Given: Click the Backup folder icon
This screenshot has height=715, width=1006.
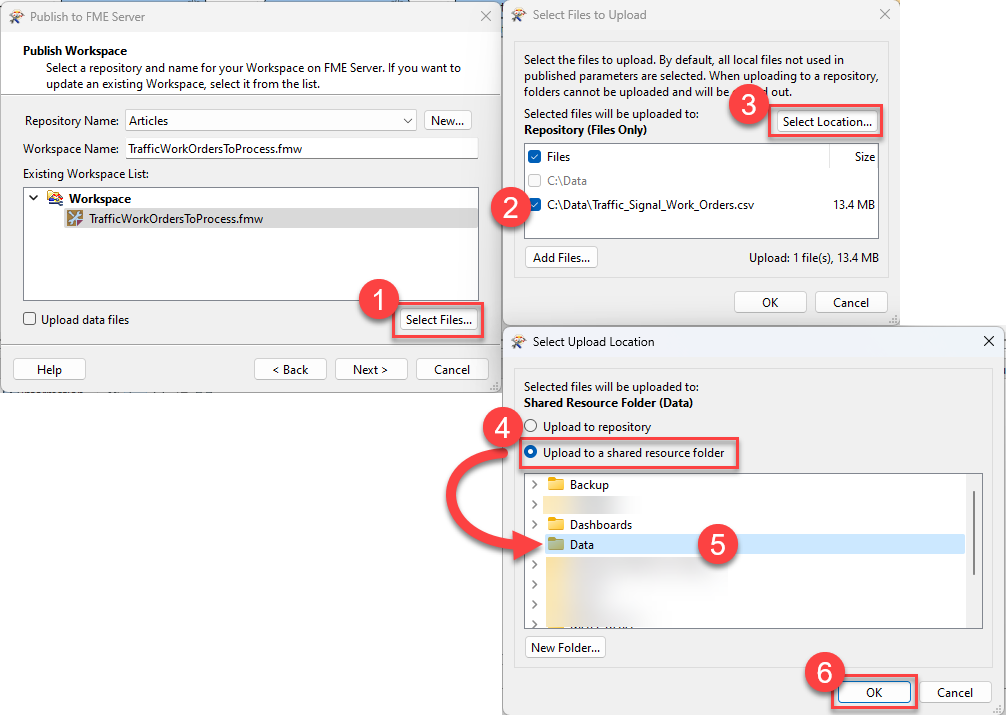Looking at the screenshot, I should click(556, 484).
